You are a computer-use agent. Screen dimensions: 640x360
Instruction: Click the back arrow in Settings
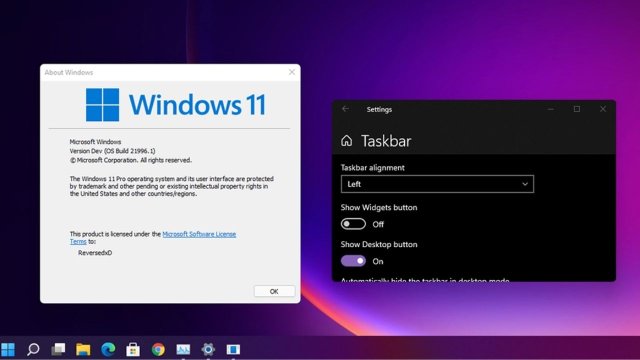345,109
